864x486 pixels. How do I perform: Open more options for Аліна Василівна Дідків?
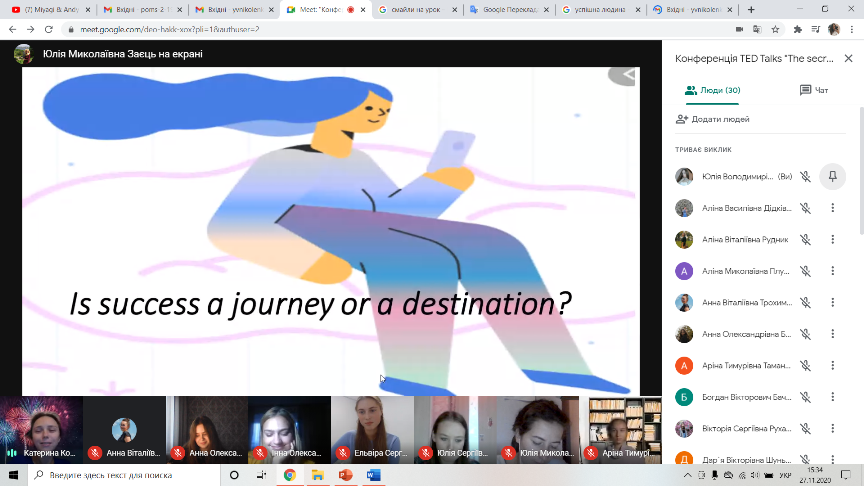(x=832, y=208)
